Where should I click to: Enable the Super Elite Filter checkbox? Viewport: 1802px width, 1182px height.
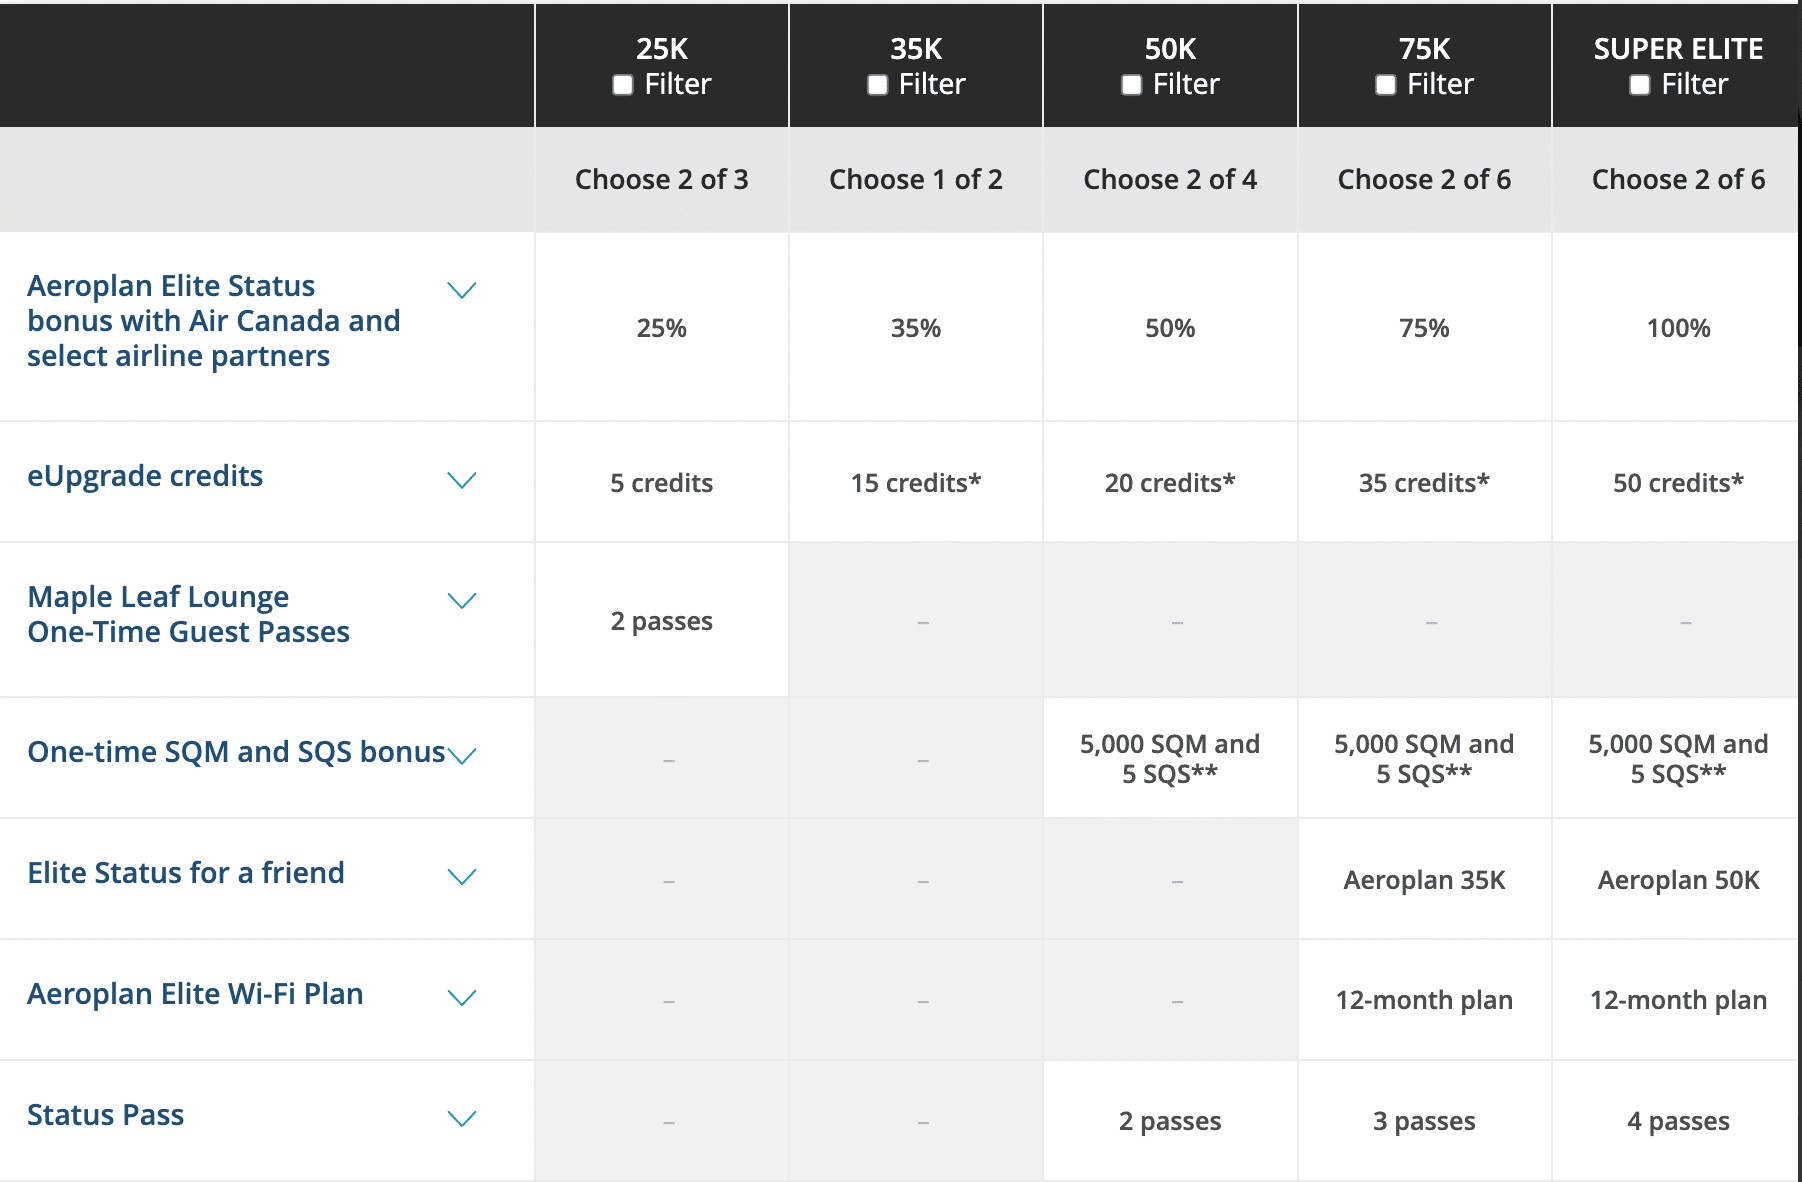click(1639, 85)
